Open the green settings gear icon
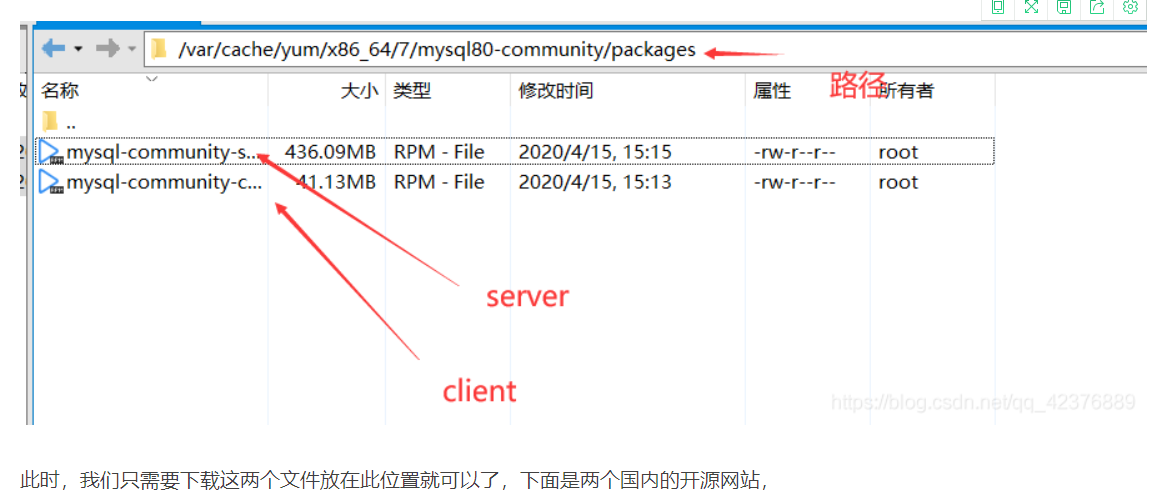Viewport: 1160px width, 493px height. (1130, 7)
